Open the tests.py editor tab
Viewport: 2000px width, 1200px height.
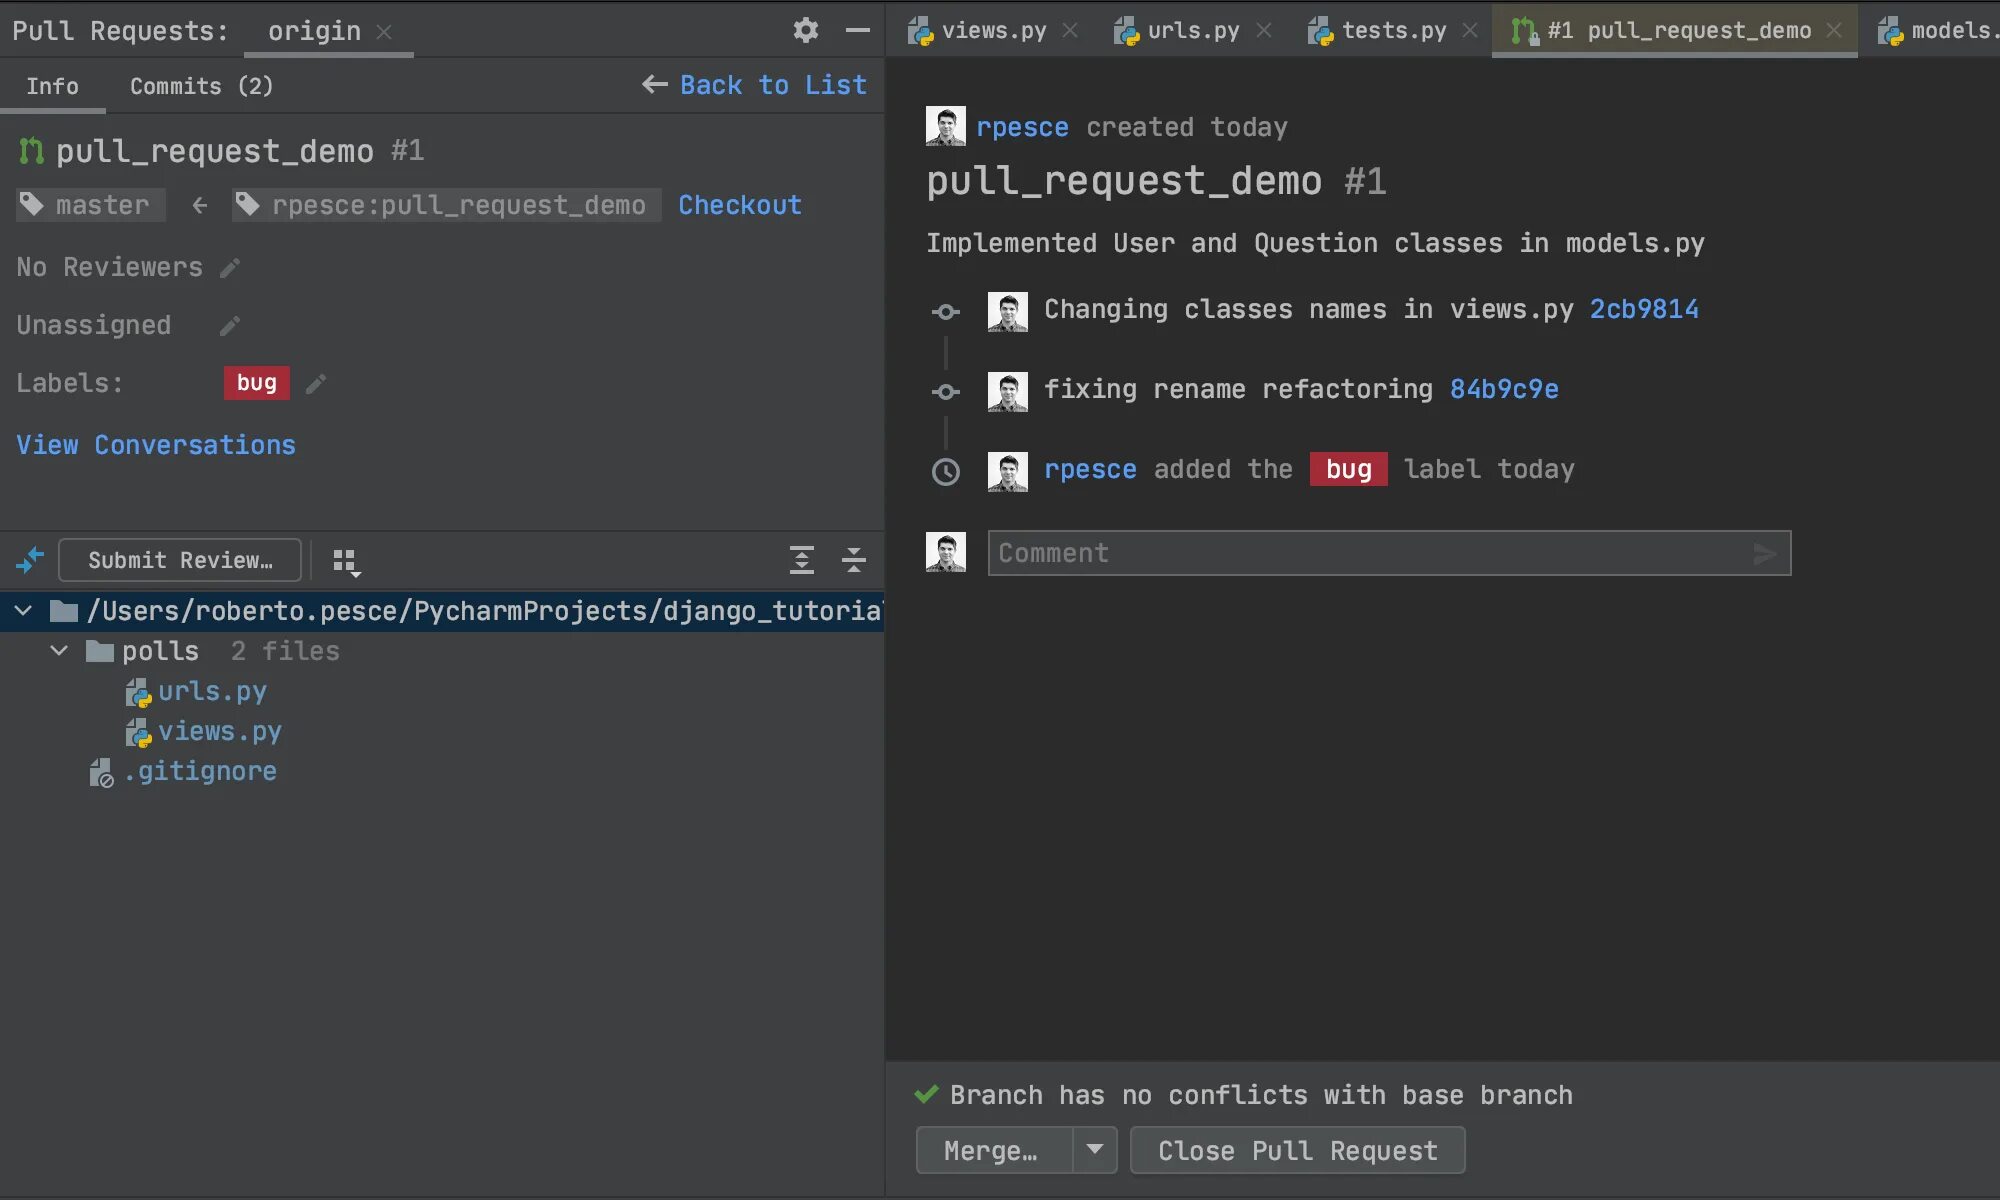point(1392,31)
